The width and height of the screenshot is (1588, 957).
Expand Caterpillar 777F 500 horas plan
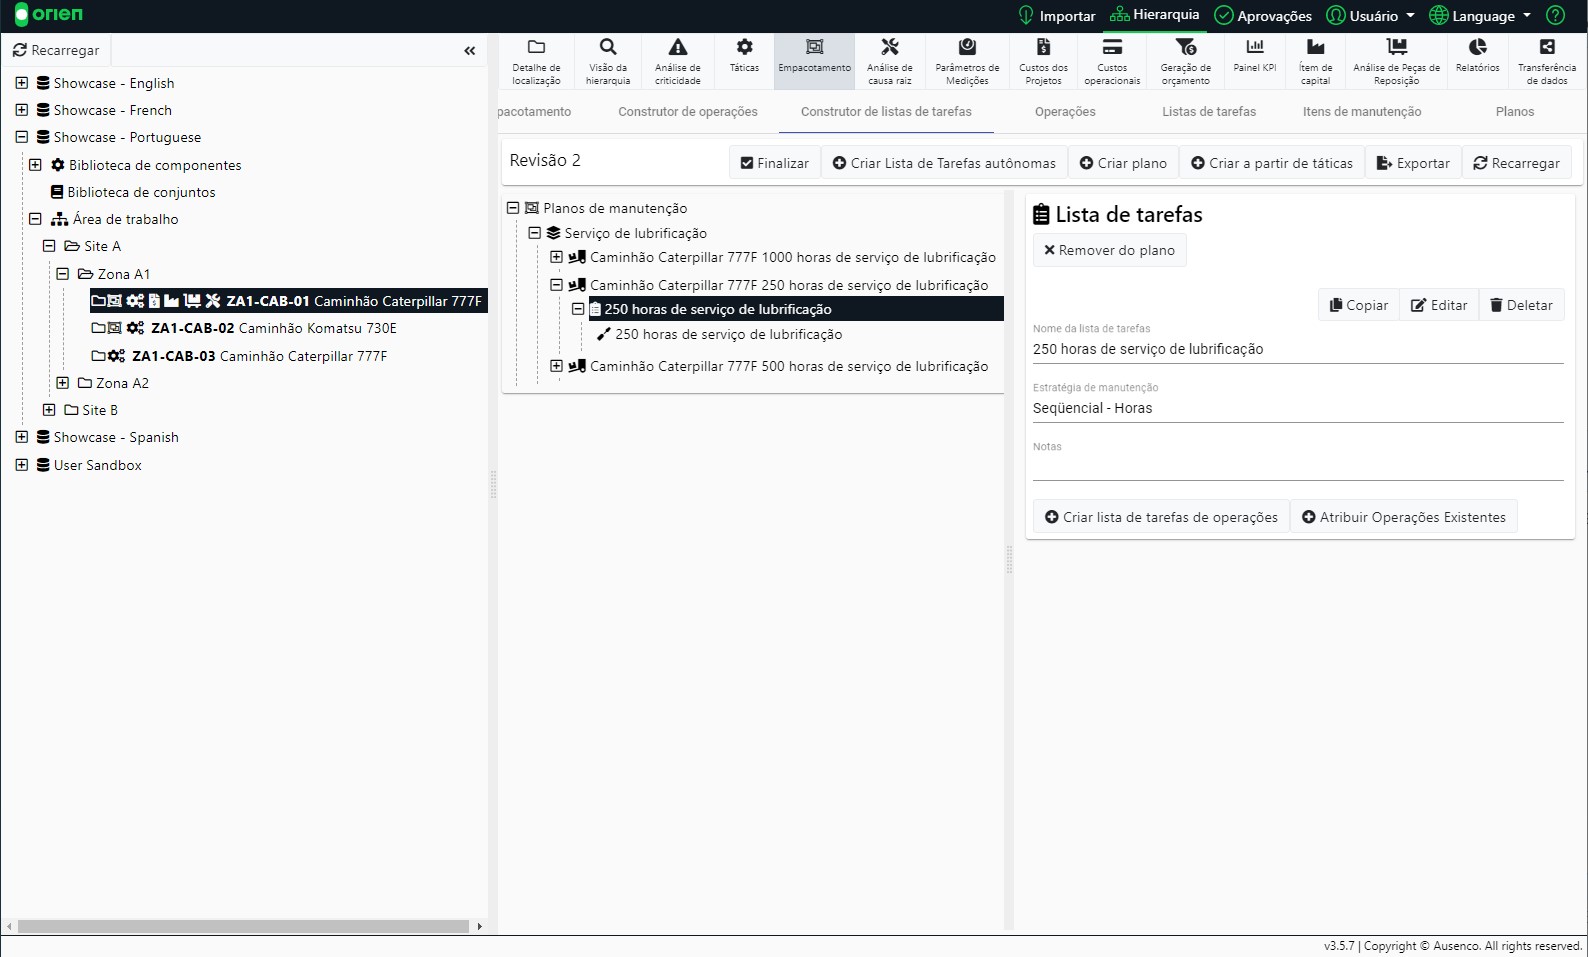(556, 366)
